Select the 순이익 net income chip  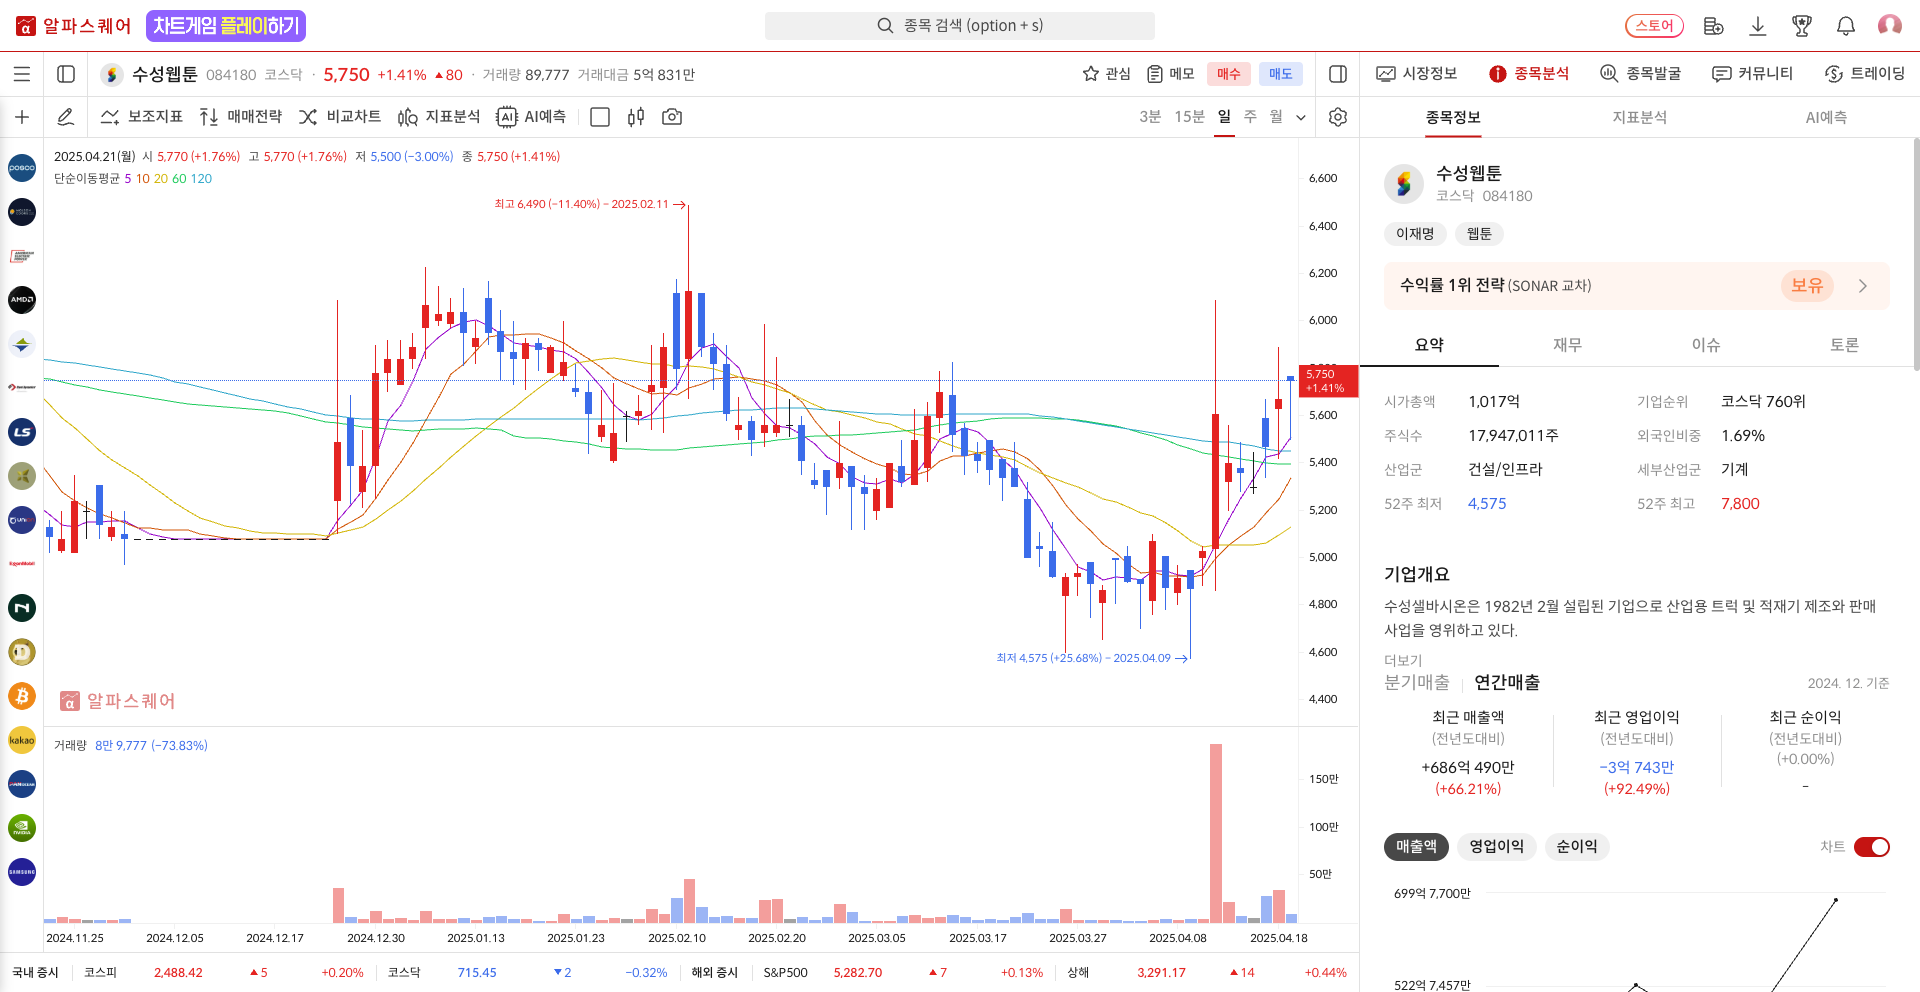point(1576,847)
